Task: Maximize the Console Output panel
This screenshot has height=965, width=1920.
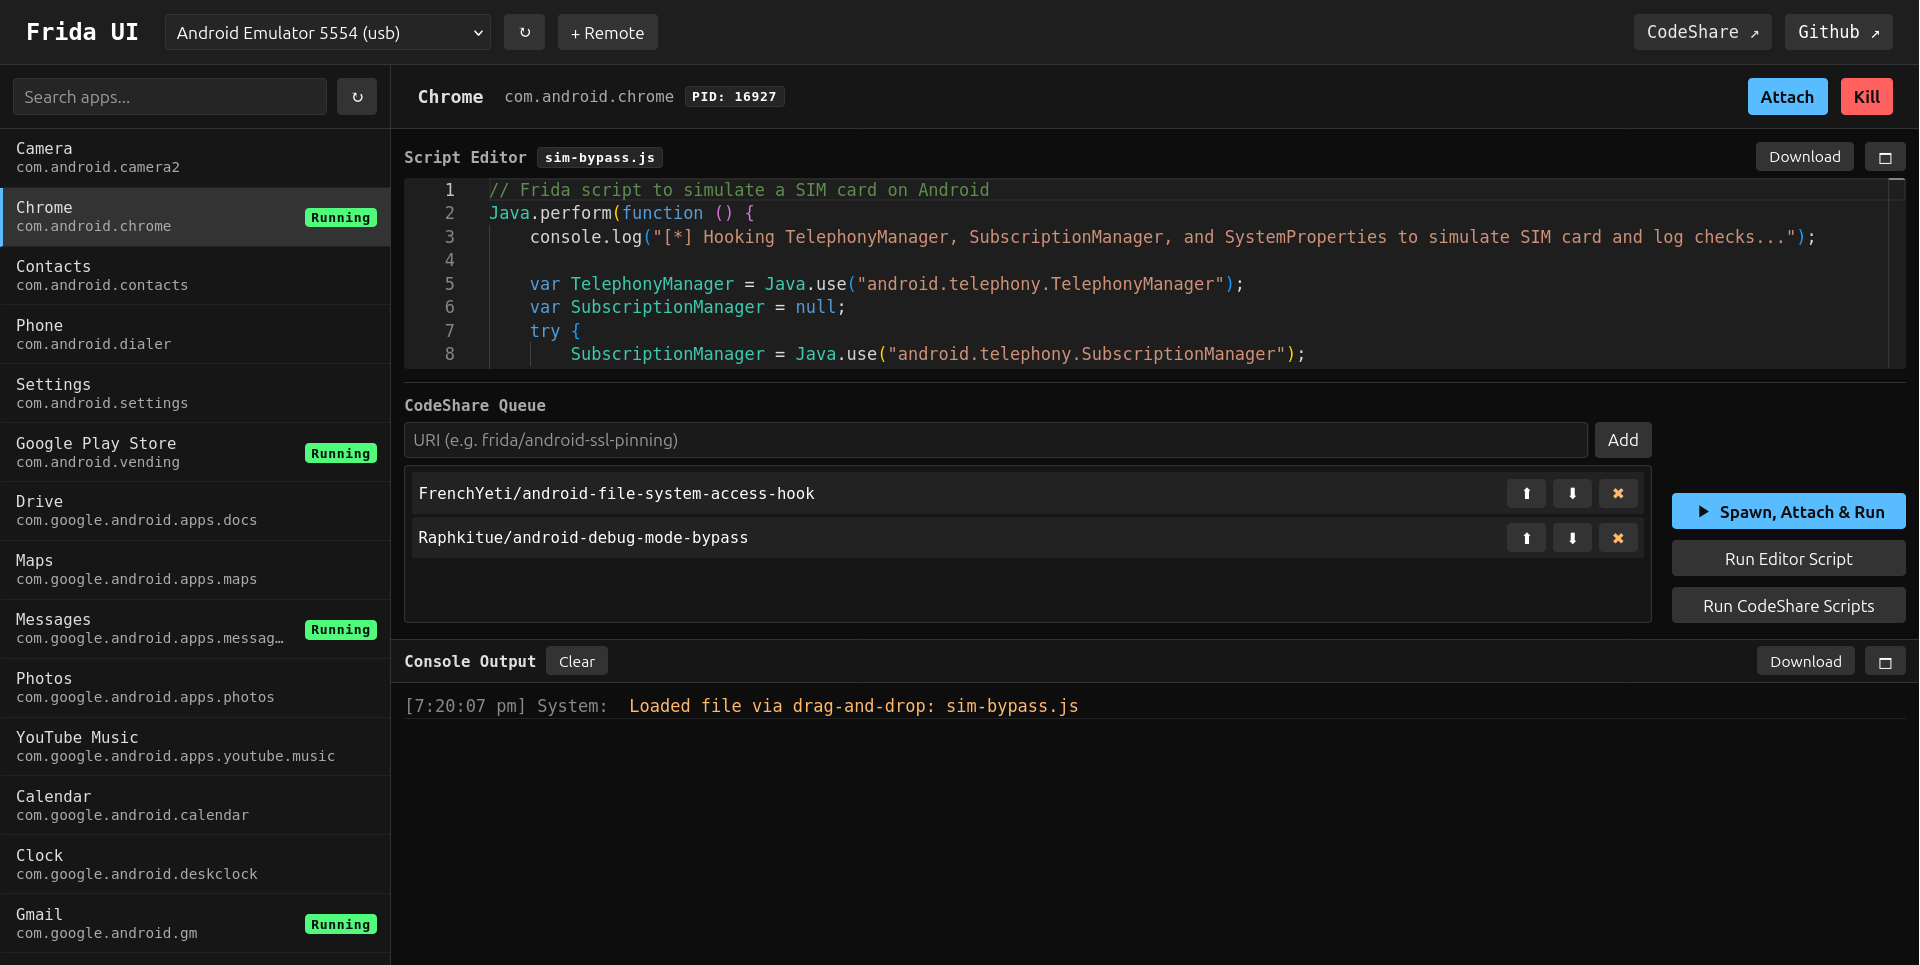Action: click(1885, 662)
